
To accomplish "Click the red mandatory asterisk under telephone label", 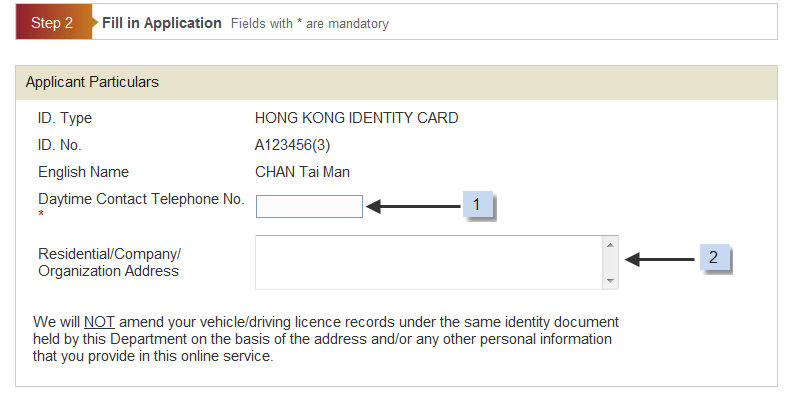I will [x=41, y=214].
